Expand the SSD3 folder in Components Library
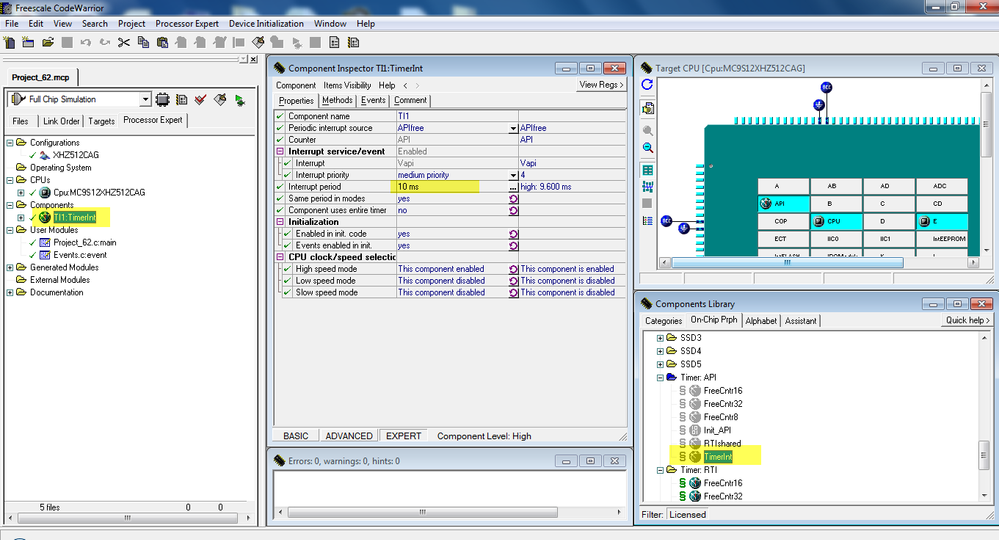Viewport: 999px width, 540px height. (x=660, y=338)
